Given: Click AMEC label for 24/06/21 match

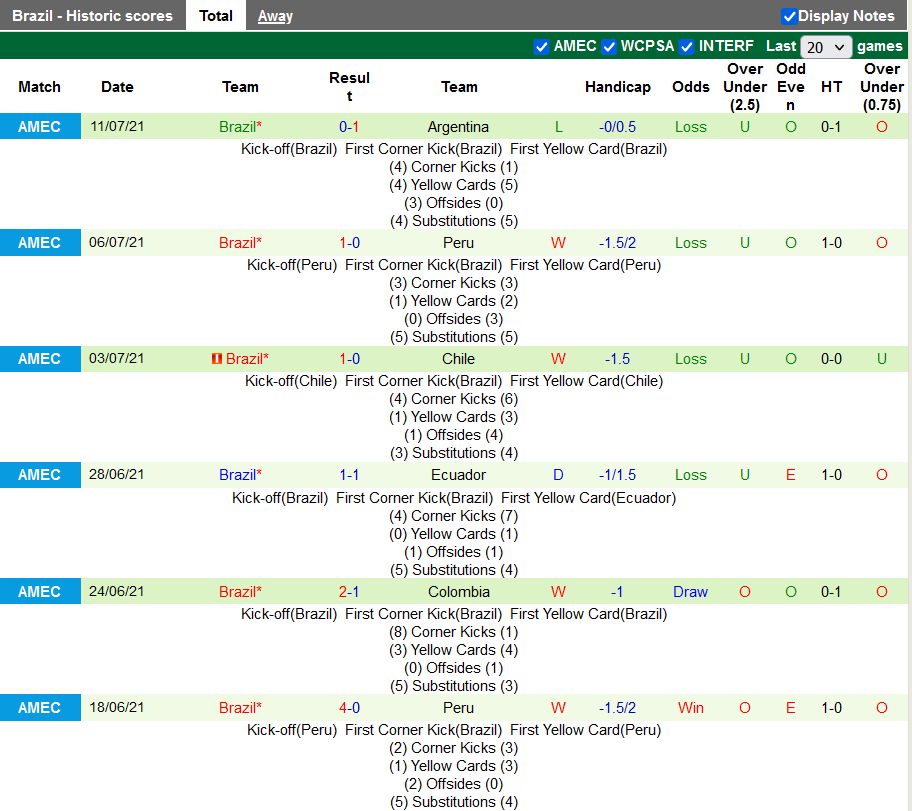Looking at the screenshot, I should pos(40,592).
